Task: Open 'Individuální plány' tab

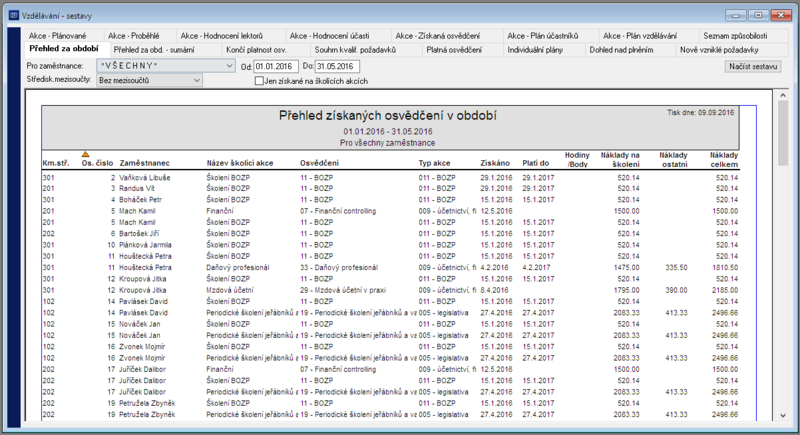Action: (535, 50)
